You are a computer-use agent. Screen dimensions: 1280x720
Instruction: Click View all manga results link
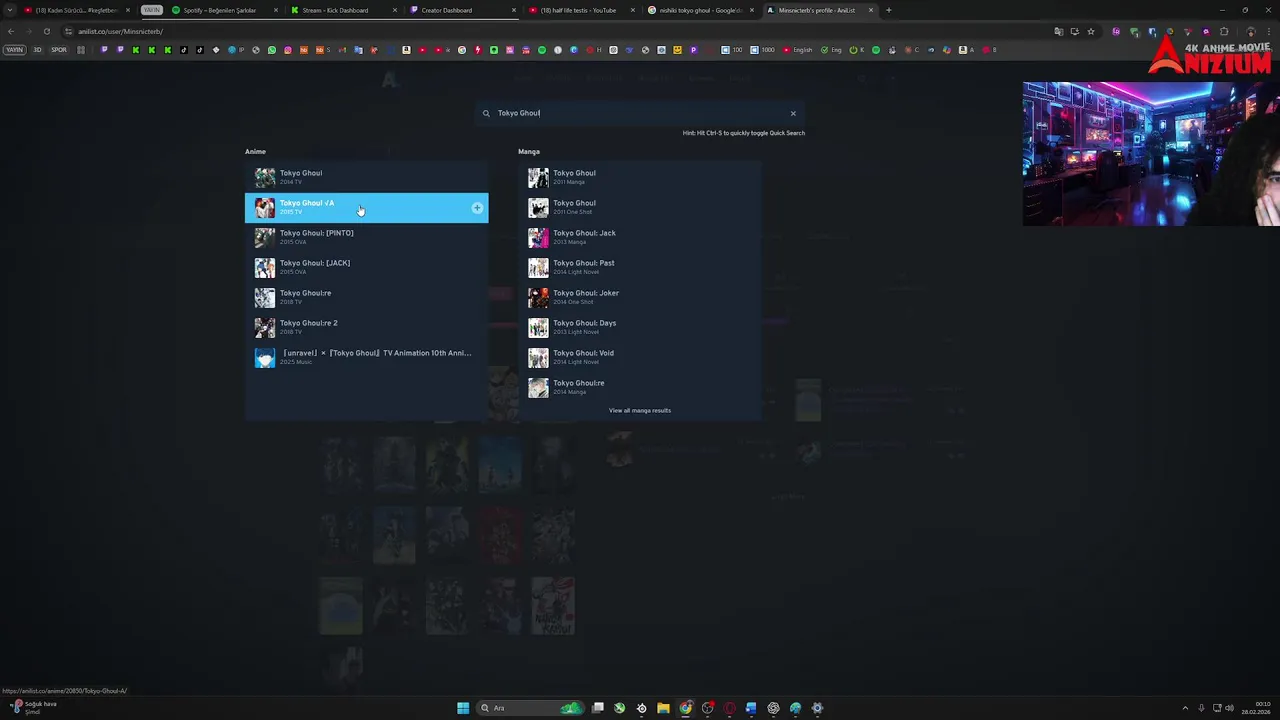(640, 410)
